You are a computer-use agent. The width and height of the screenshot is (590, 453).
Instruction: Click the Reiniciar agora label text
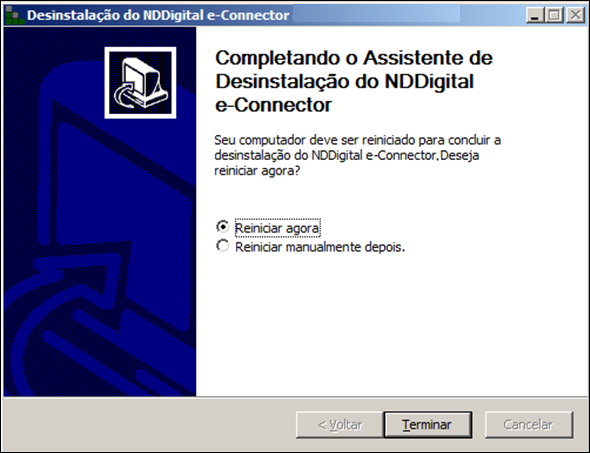pyautogui.click(x=278, y=228)
